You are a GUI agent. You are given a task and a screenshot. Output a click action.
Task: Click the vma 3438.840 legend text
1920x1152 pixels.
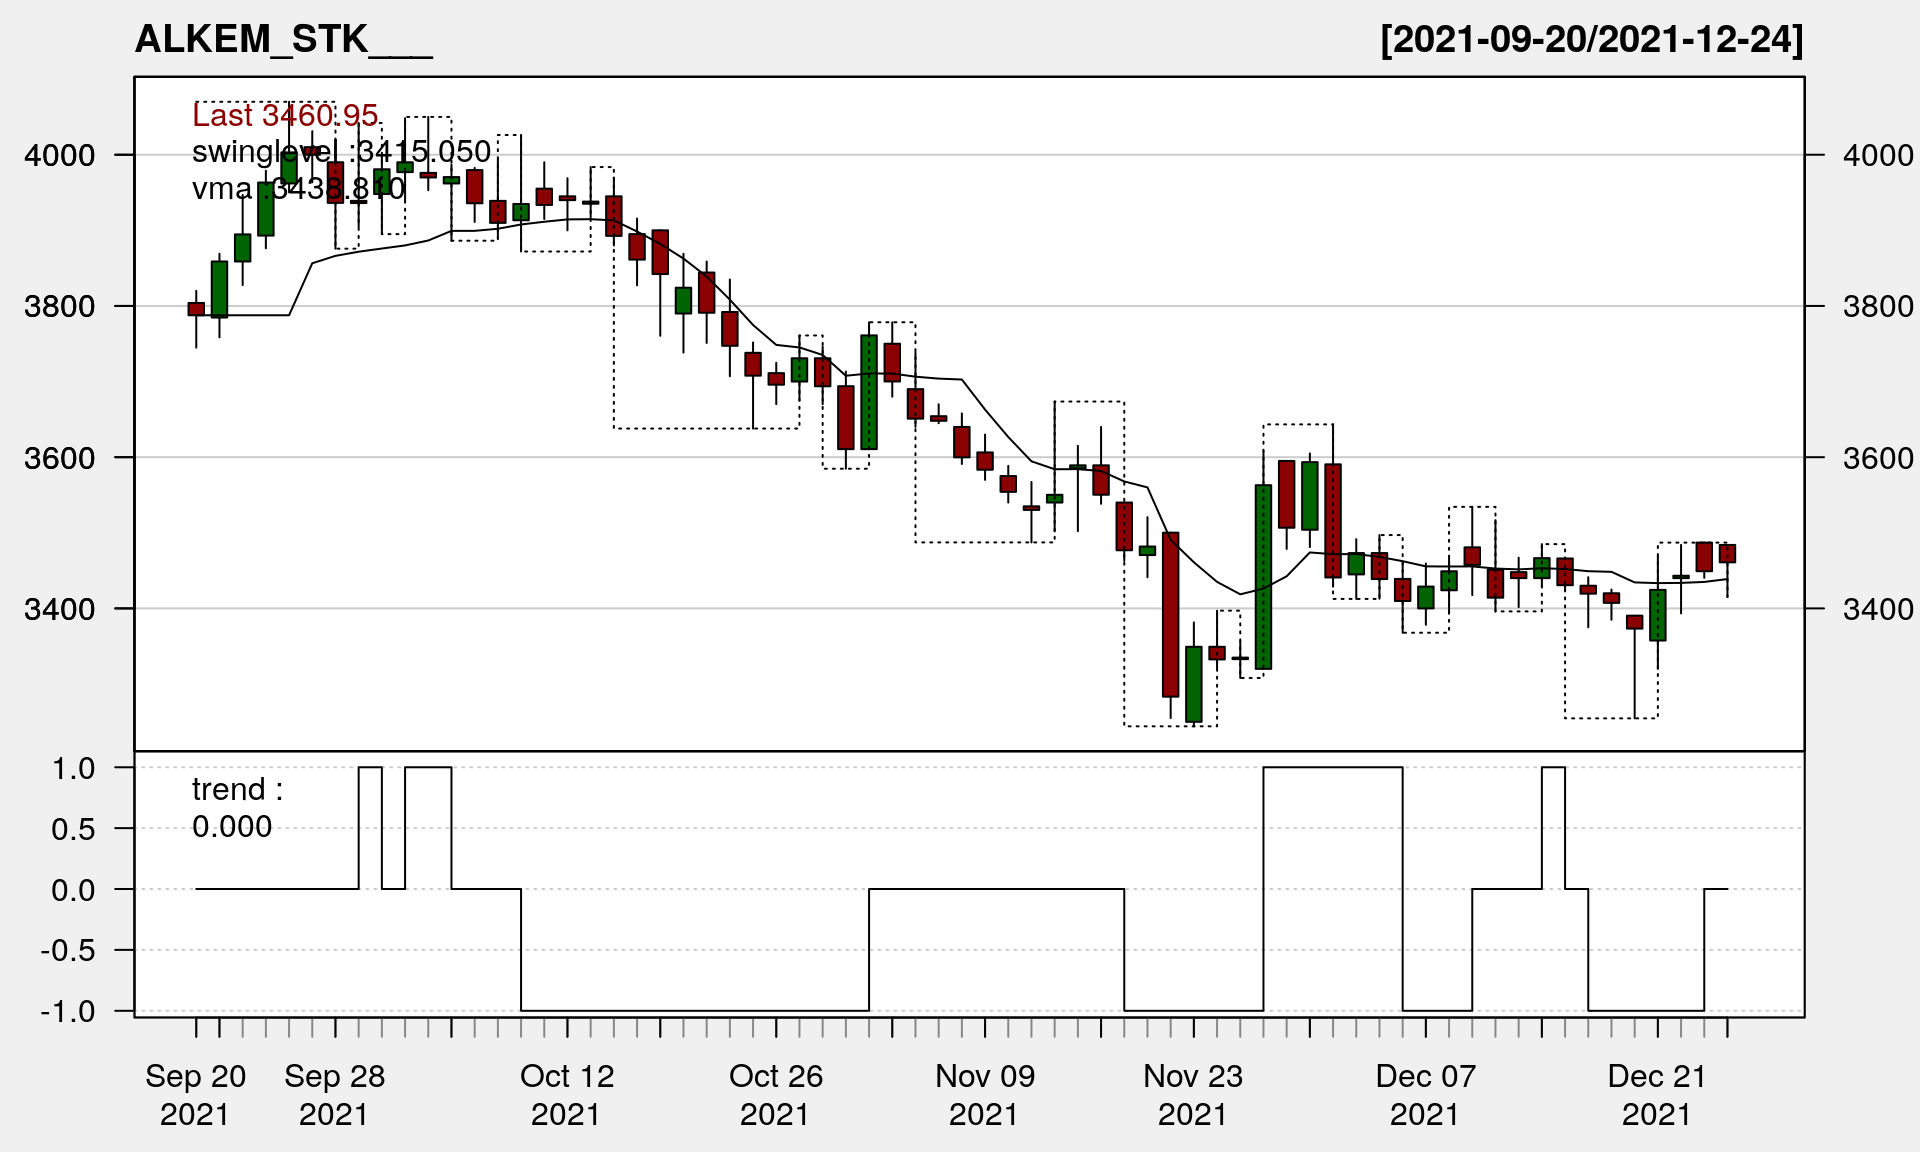(298, 188)
